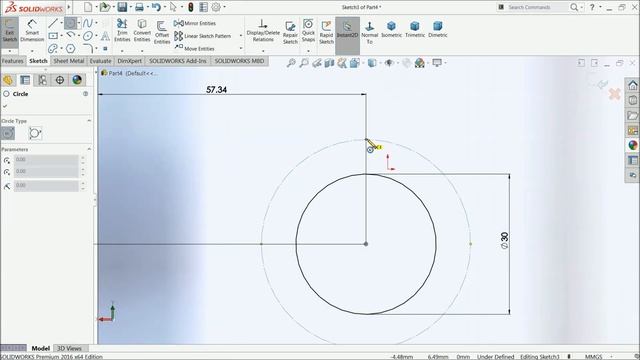Cancel sketch using the red X corner icon
The width and height of the screenshot is (640, 360).
pyautogui.click(x=615, y=94)
